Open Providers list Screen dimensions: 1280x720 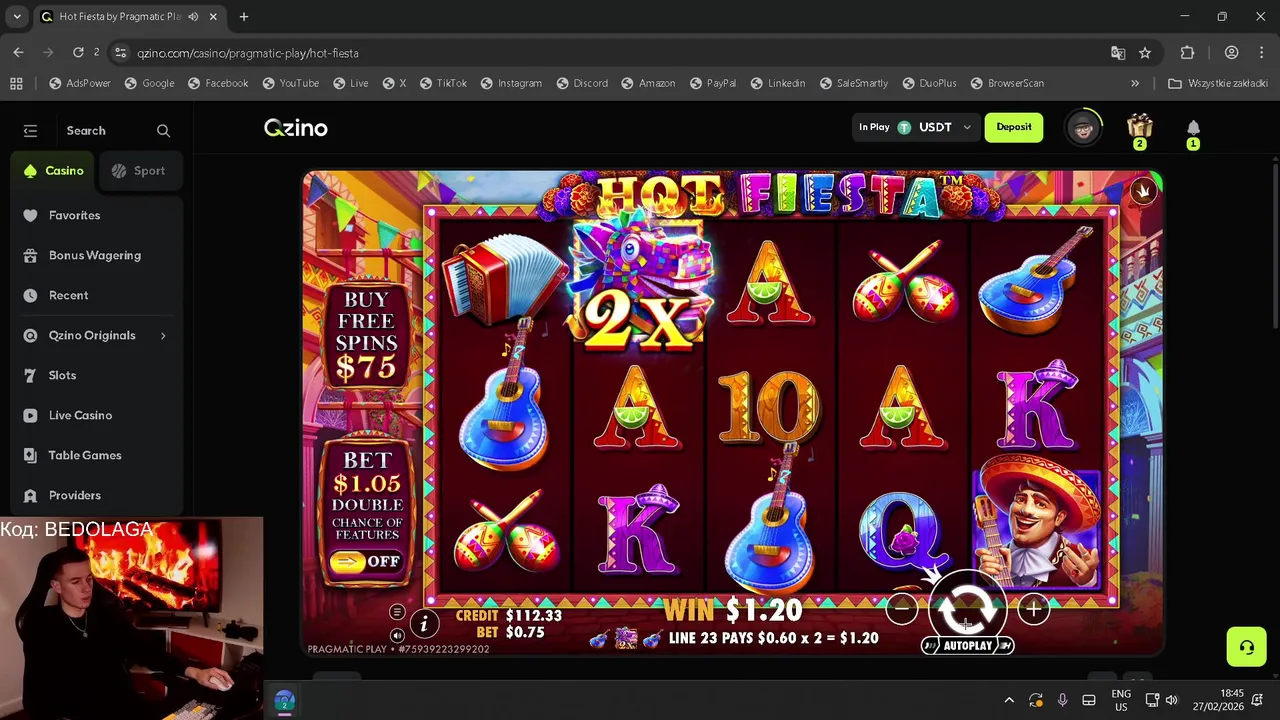(74, 495)
